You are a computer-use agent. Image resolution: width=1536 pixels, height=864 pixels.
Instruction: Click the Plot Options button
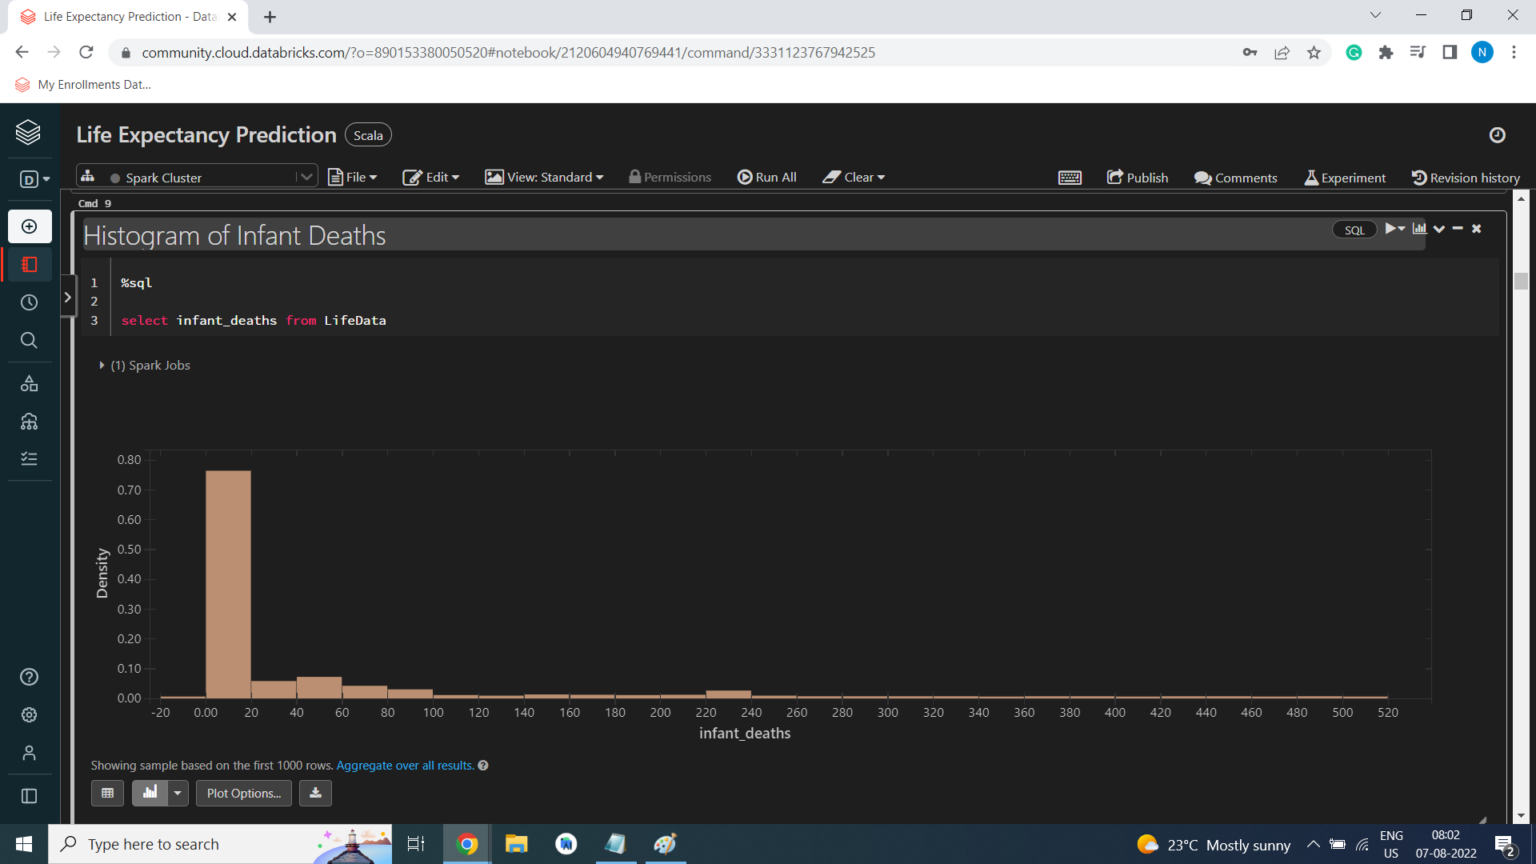(x=244, y=793)
